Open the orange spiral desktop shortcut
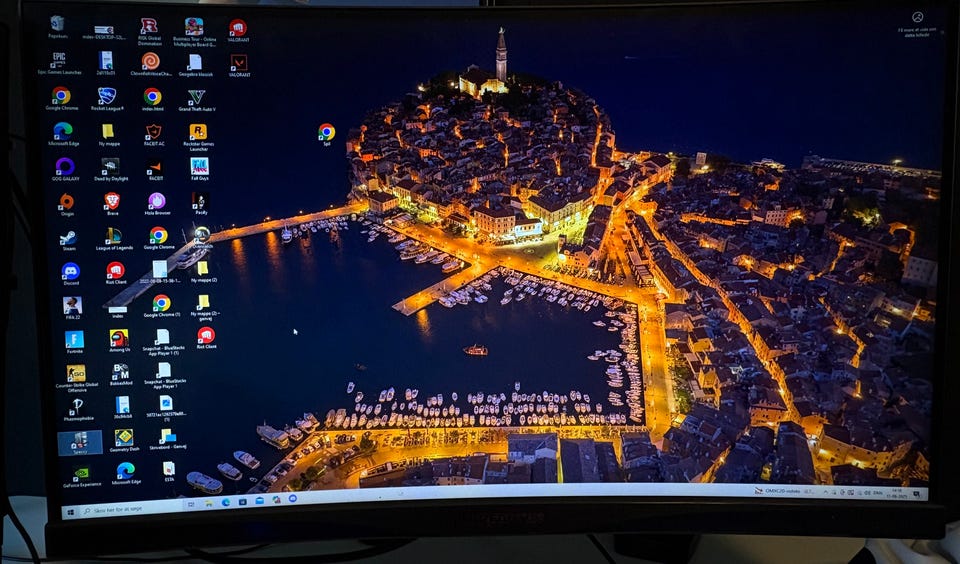Image resolution: width=960 pixels, height=564 pixels. click(151, 64)
